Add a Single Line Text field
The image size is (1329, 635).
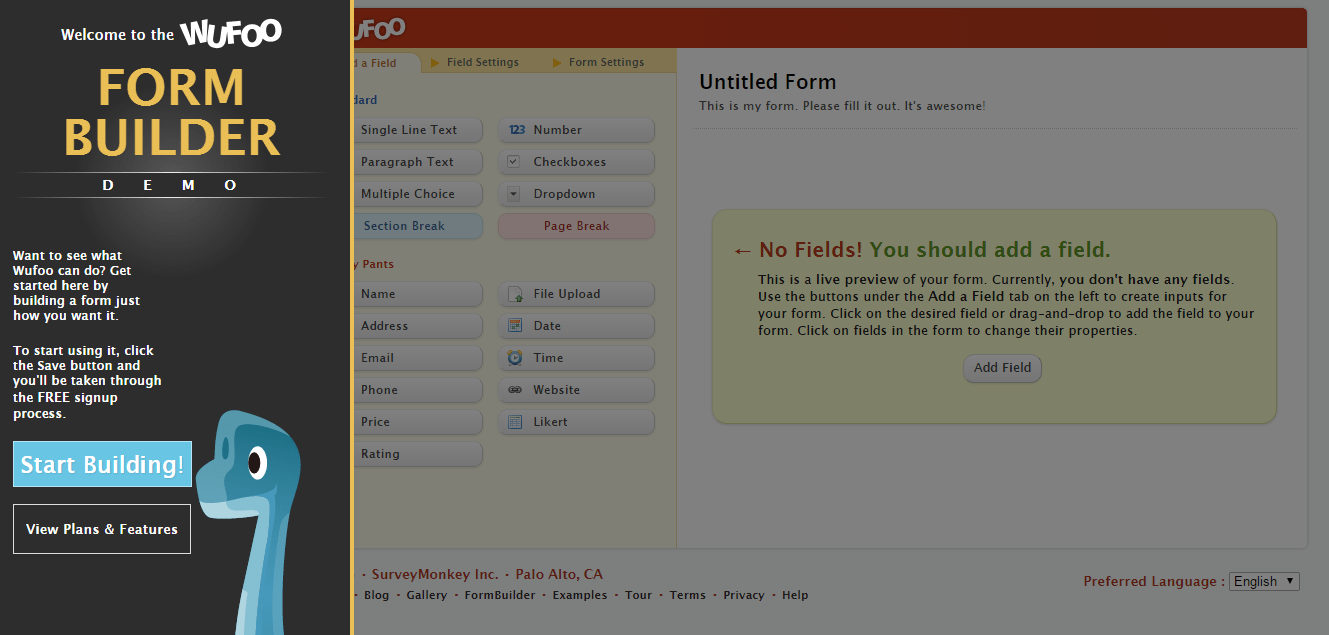click(418, 130)
